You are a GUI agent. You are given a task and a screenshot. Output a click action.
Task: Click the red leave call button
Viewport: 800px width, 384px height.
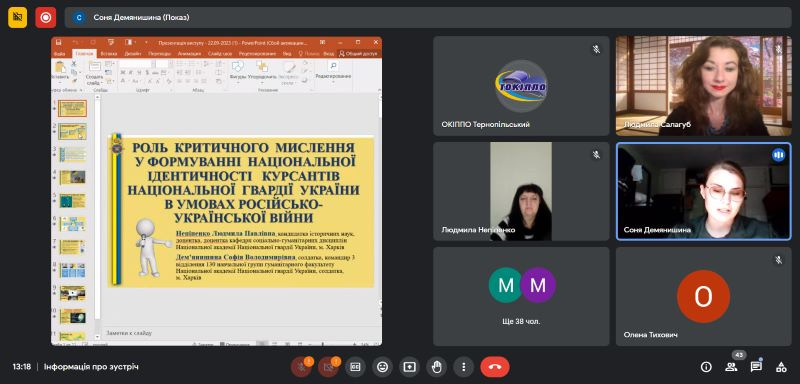495,367
